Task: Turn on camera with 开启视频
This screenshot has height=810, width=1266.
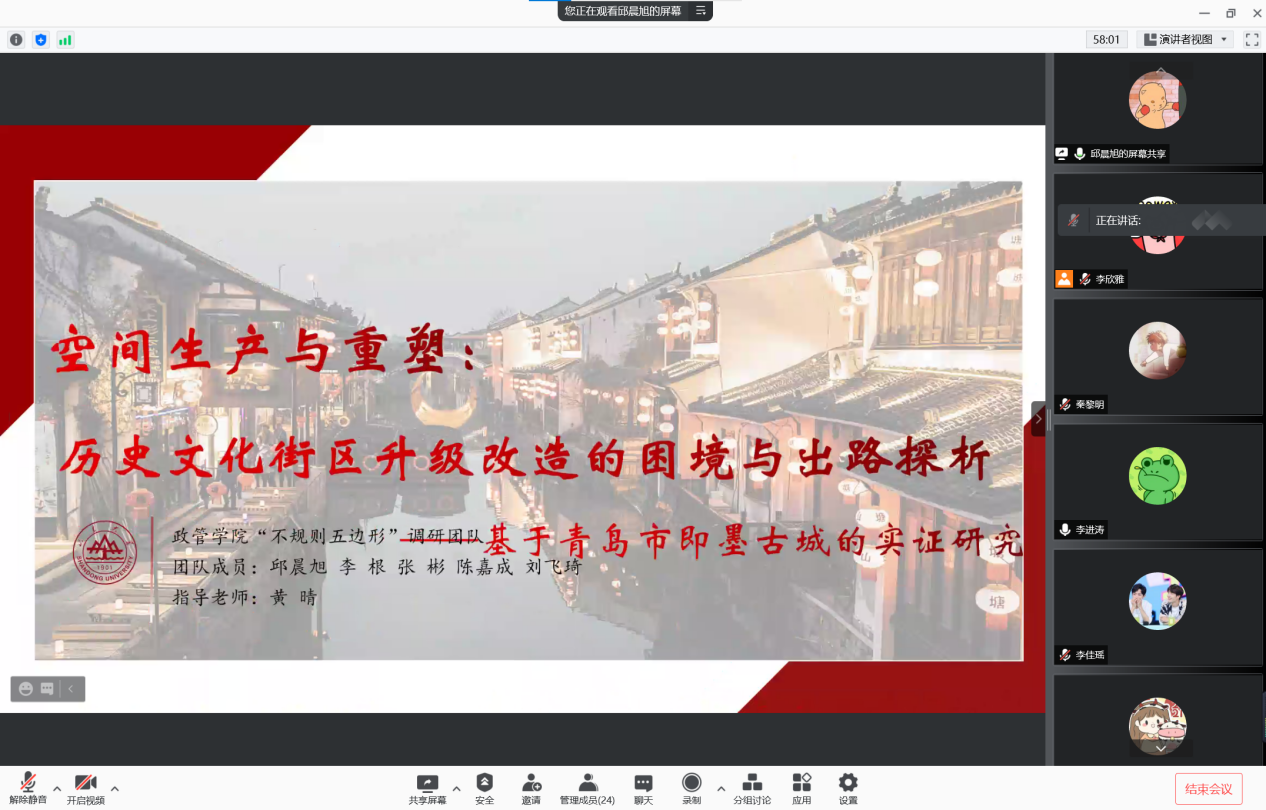Action: [x=85, y=787]
